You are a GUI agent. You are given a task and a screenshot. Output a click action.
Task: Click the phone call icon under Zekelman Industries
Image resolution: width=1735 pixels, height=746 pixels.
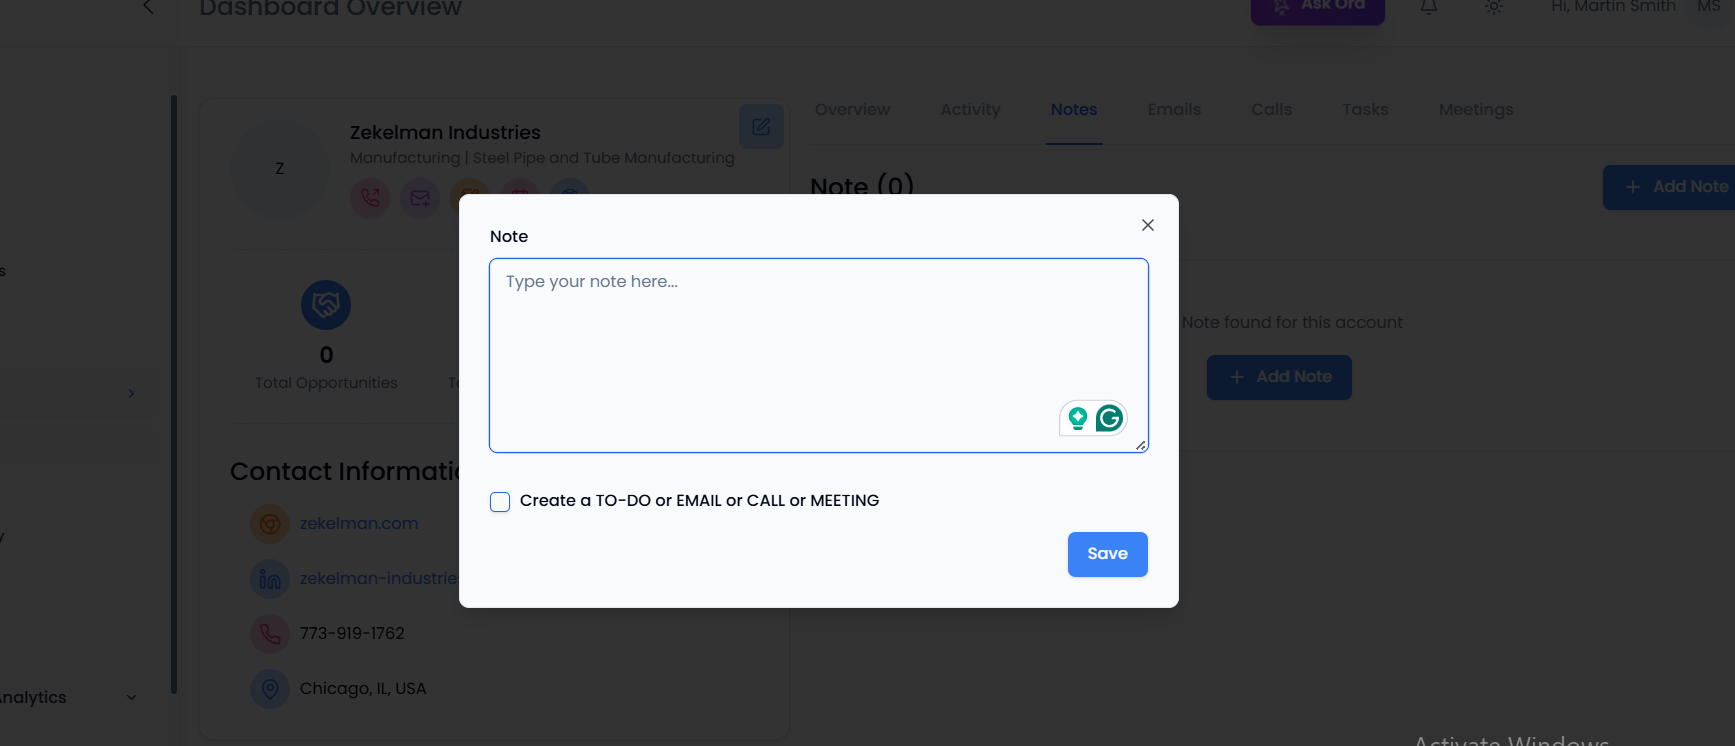[370, 198]
